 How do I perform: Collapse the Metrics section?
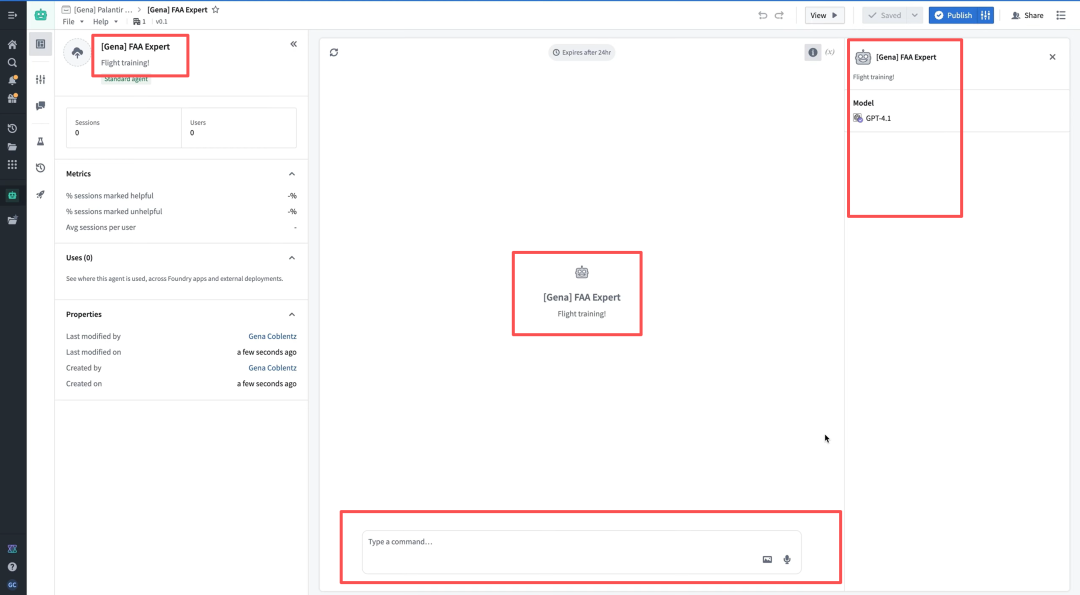click(292, 174)
